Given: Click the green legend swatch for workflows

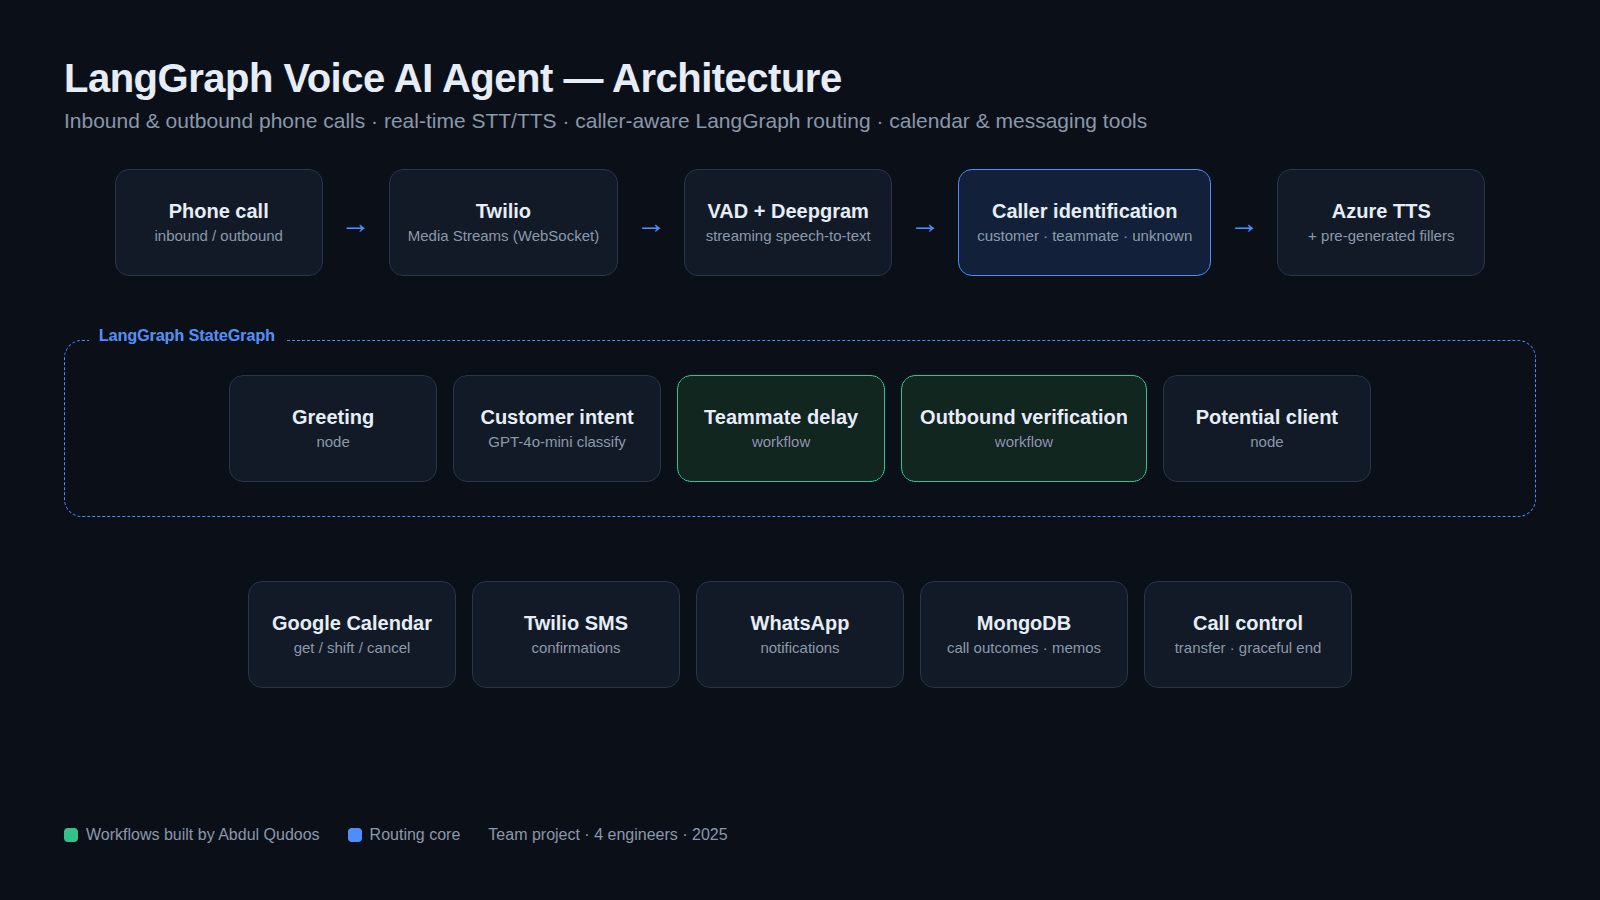Looking at the screenshot, I should click(71, 835).
